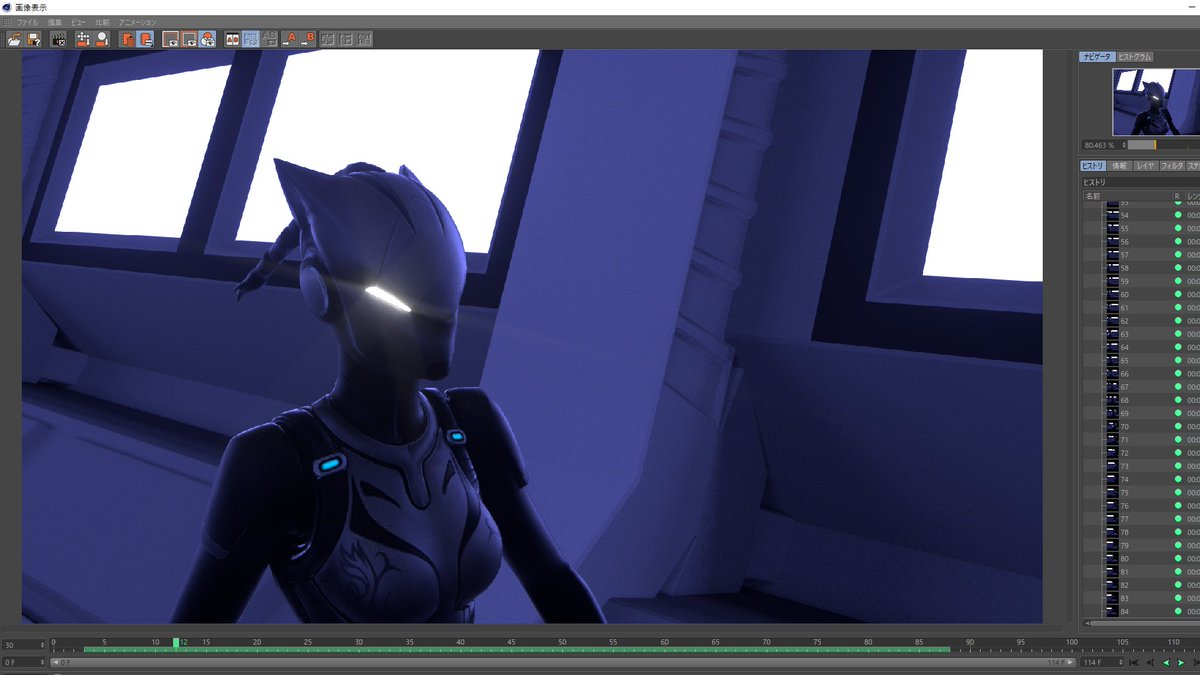Select history frame 54
This screenshot has width=1200, height=675.
coord(1125,215)
